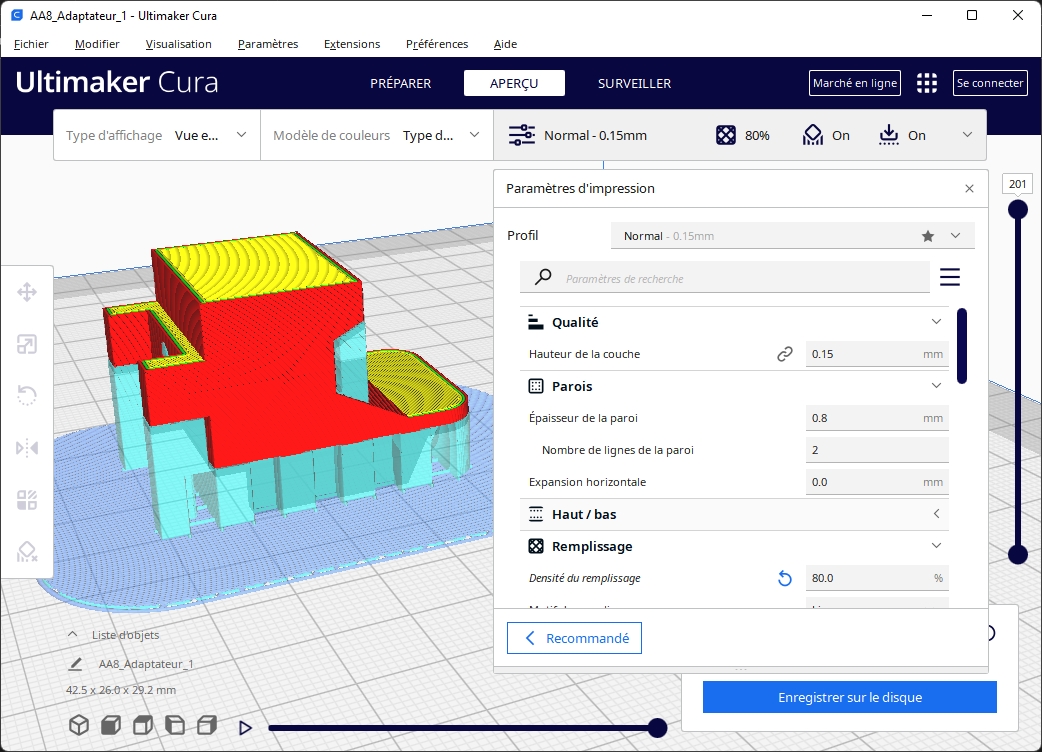Play the layer simulation
This screenshot has width=1042, height=752.
[x=245, y=728]
